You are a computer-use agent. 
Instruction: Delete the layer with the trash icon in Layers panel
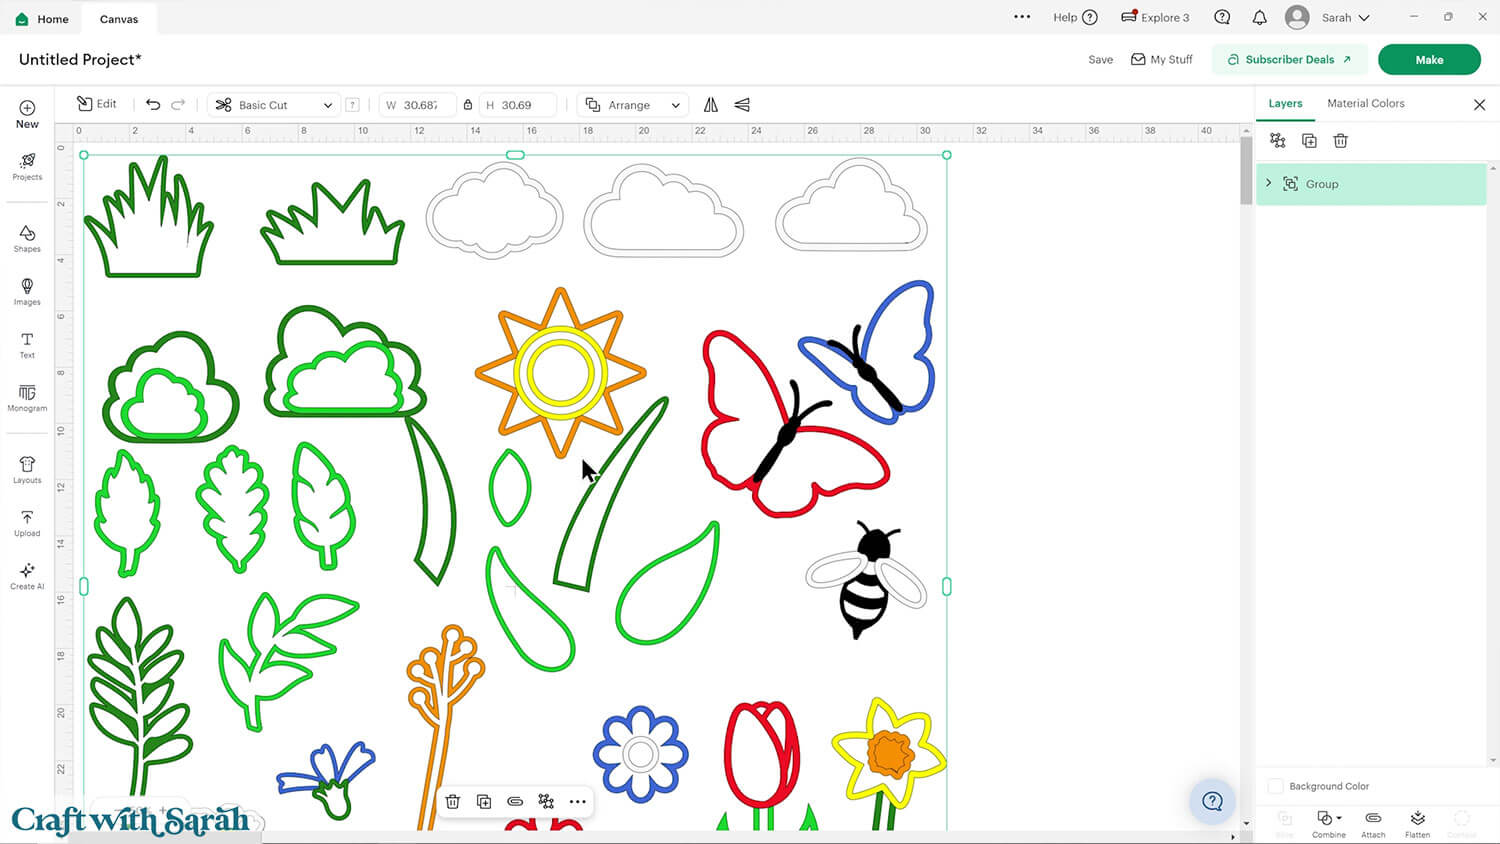1340,141
